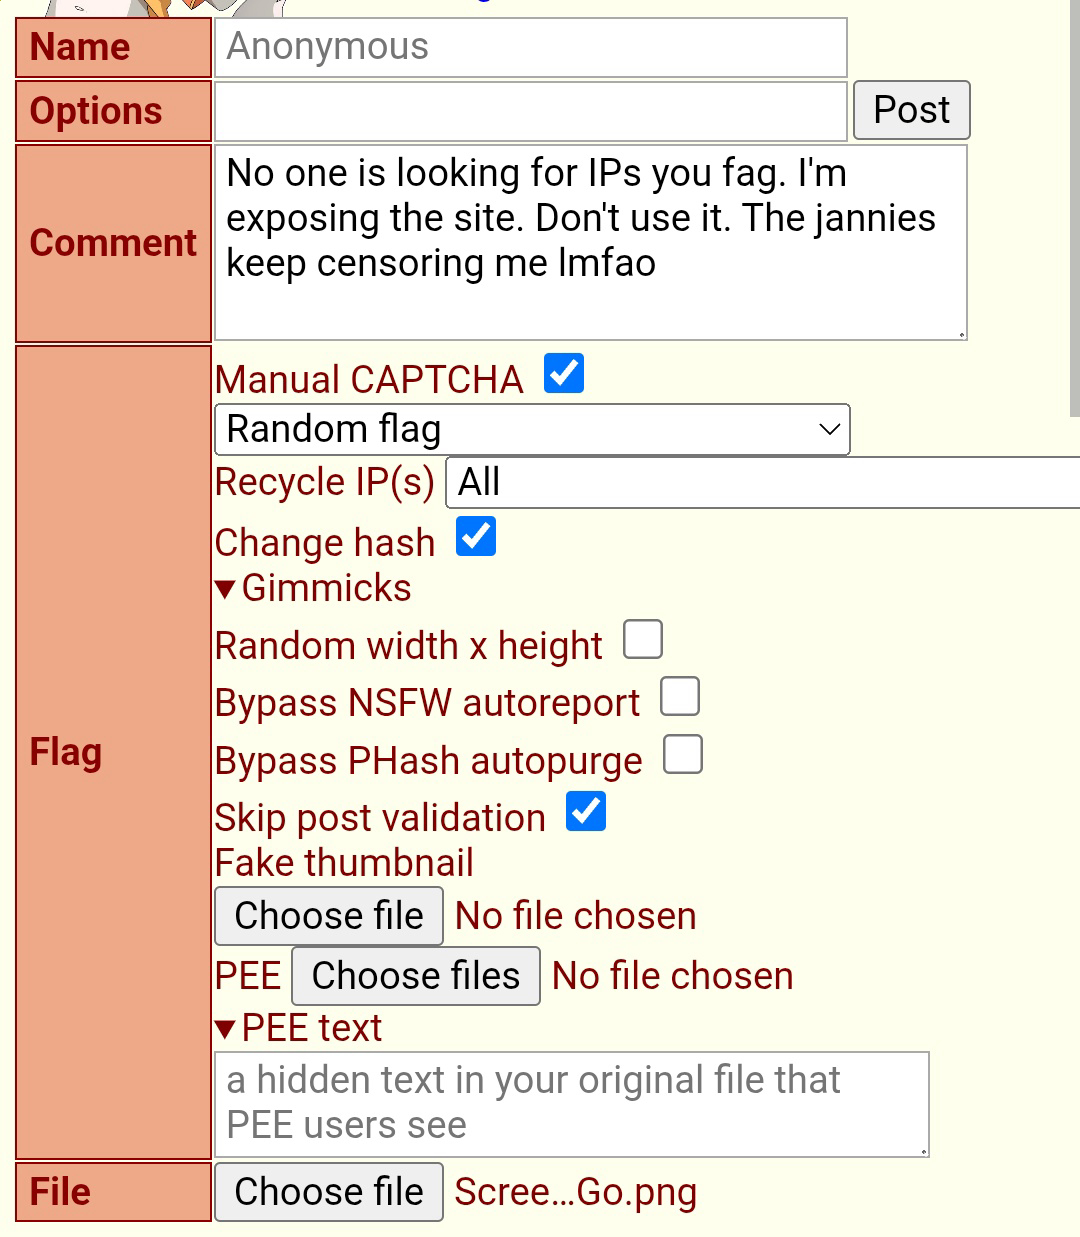This screenshot has width=1080, height=1237.
Task: Click the Scree...Go.png file name
Action: coord(576,1192)
